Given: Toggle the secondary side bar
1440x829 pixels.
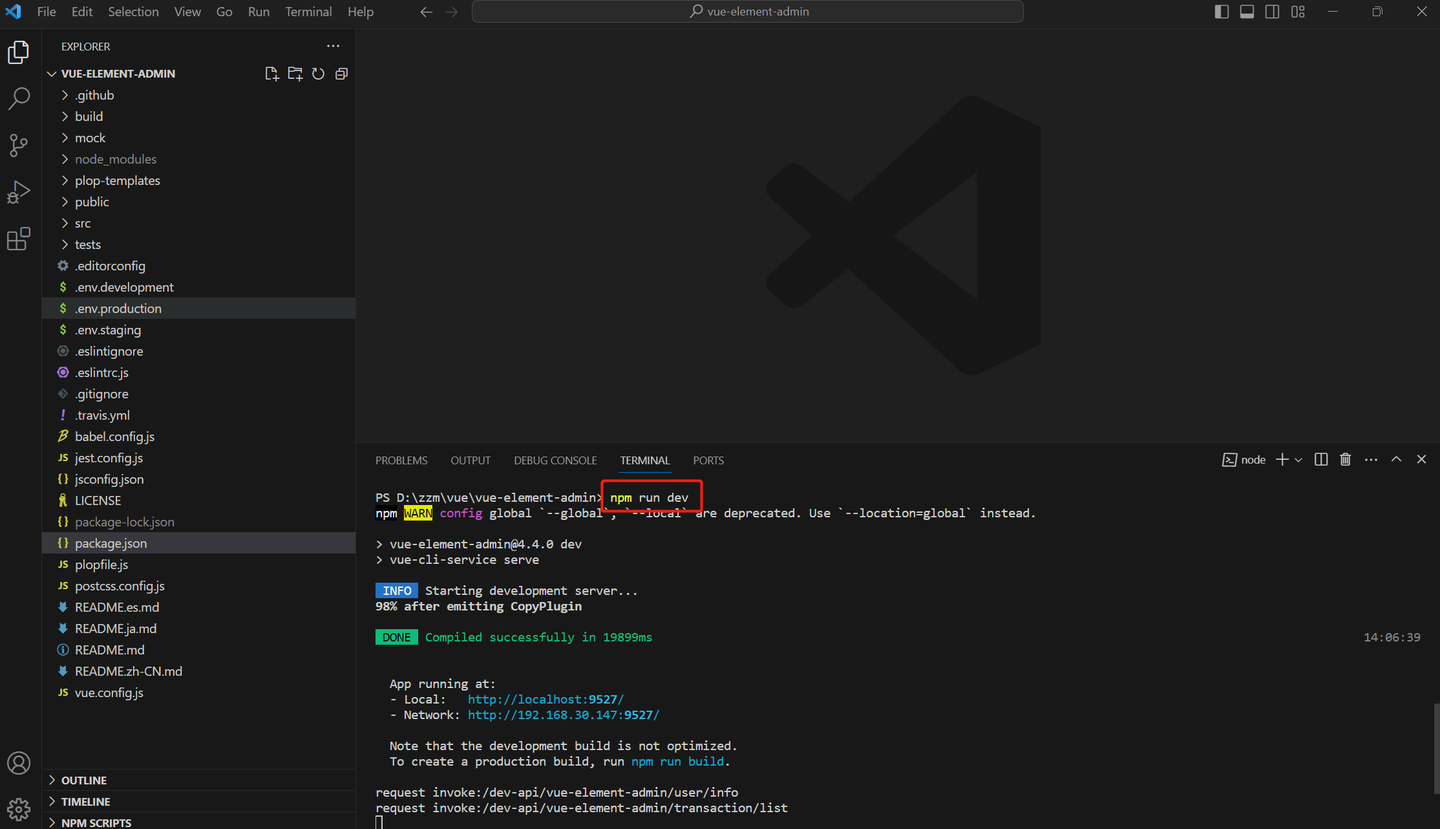Looking at the screenshot, I should pyautogui.click(x=1272, y=12).
